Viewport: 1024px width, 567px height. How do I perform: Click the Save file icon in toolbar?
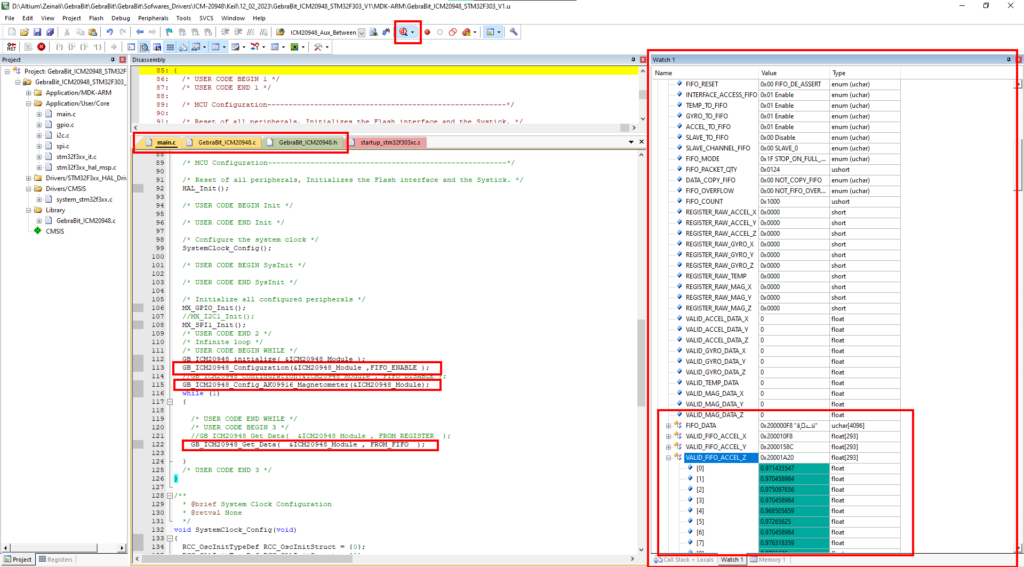point(37,32)
